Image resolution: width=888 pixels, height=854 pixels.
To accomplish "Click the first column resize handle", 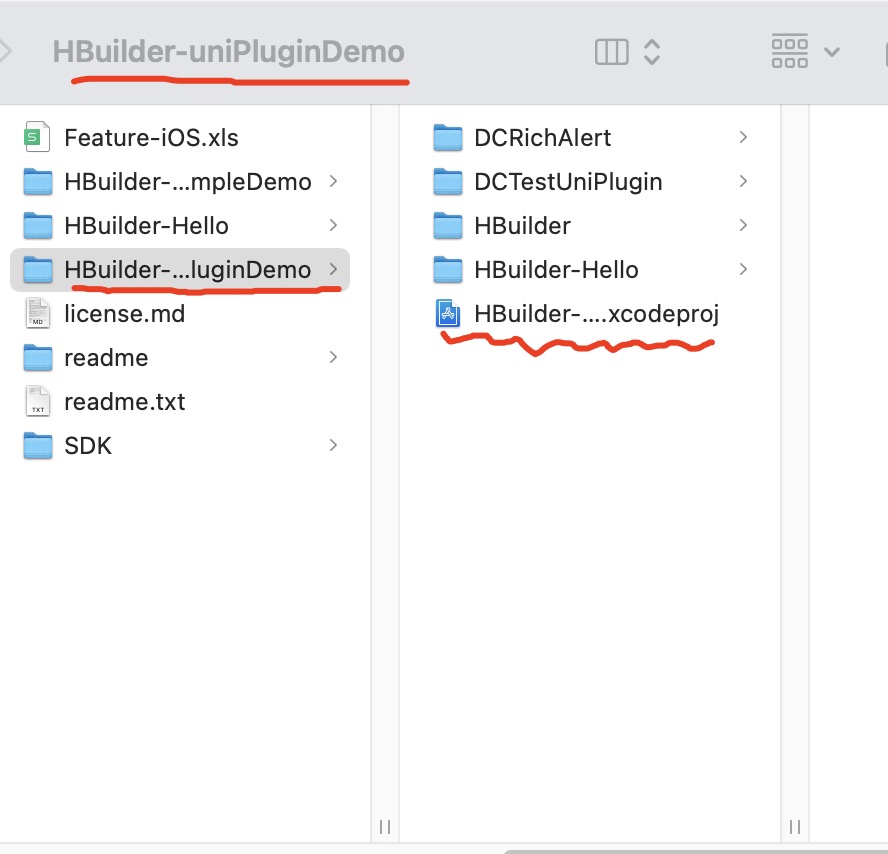I will point(385,827).
